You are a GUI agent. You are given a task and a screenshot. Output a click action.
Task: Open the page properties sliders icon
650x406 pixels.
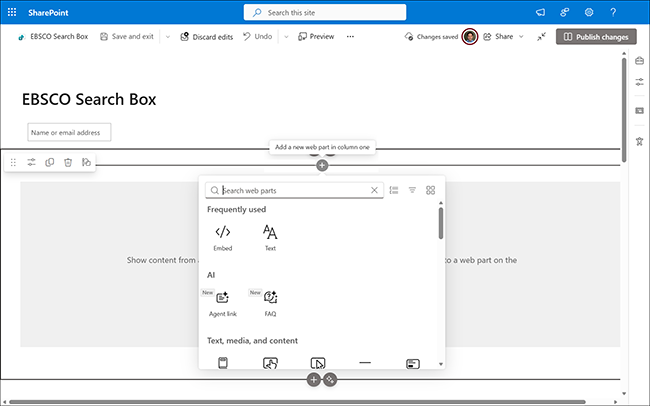coord(639,82)
